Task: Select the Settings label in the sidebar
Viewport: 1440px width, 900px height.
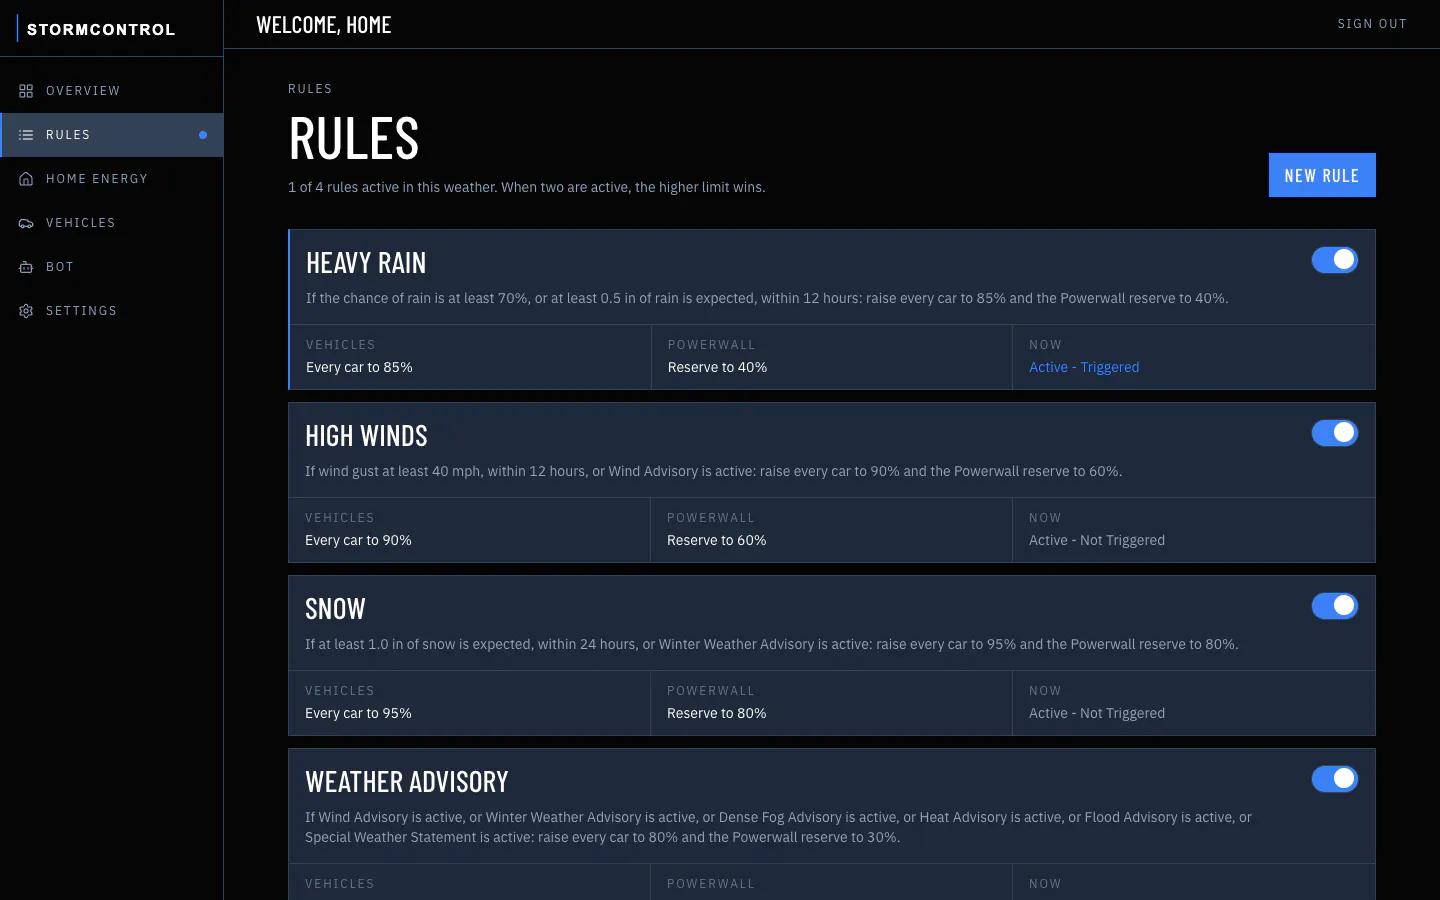Action: pos(82,311)
